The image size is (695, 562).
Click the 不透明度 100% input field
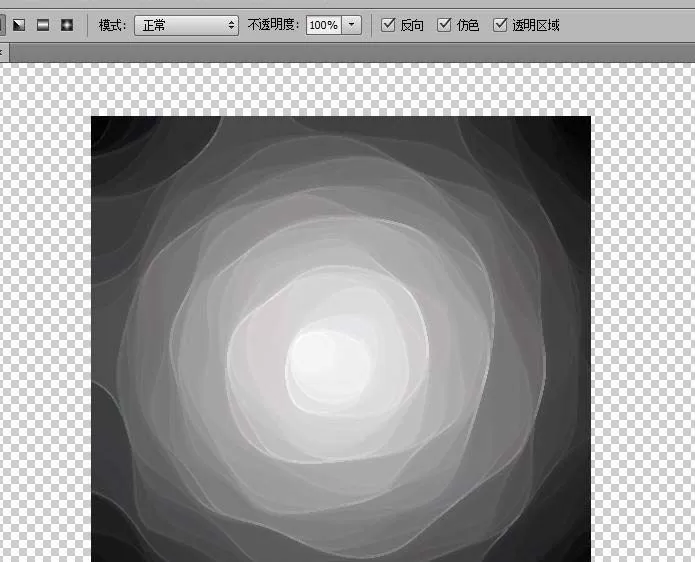tap(324, 25)
